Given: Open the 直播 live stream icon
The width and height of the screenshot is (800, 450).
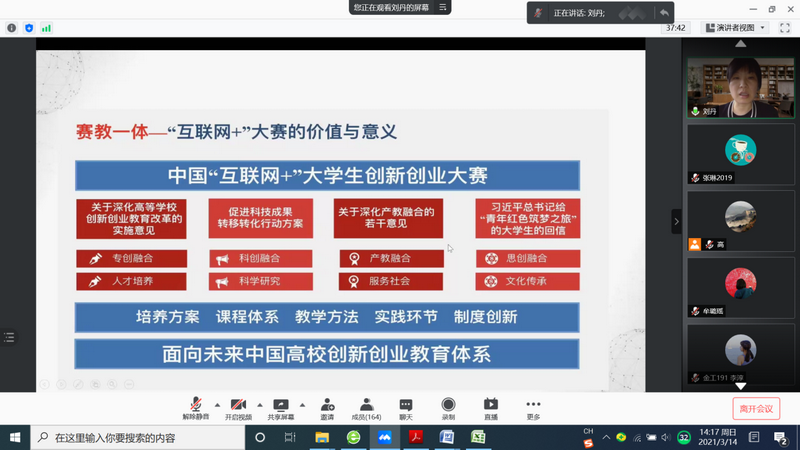Looking at the screenshot, I should click(490, 408).
